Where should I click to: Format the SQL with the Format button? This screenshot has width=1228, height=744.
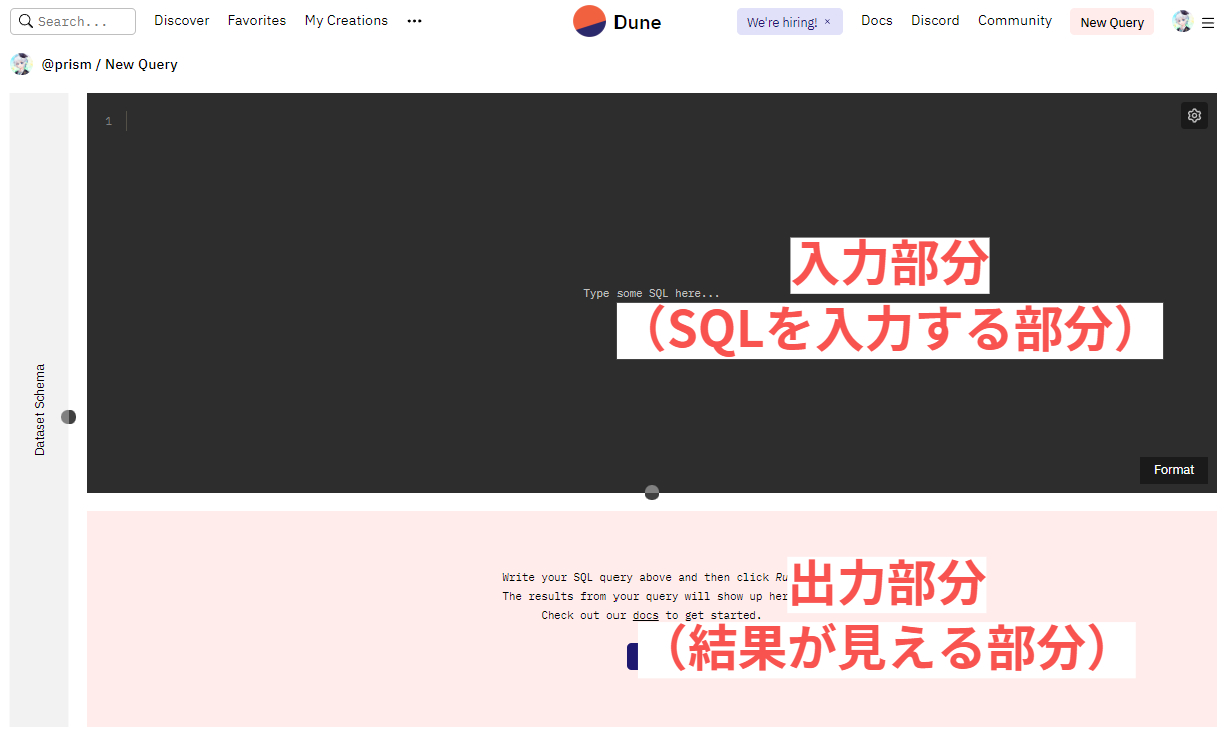click(x=1173, y=469)
